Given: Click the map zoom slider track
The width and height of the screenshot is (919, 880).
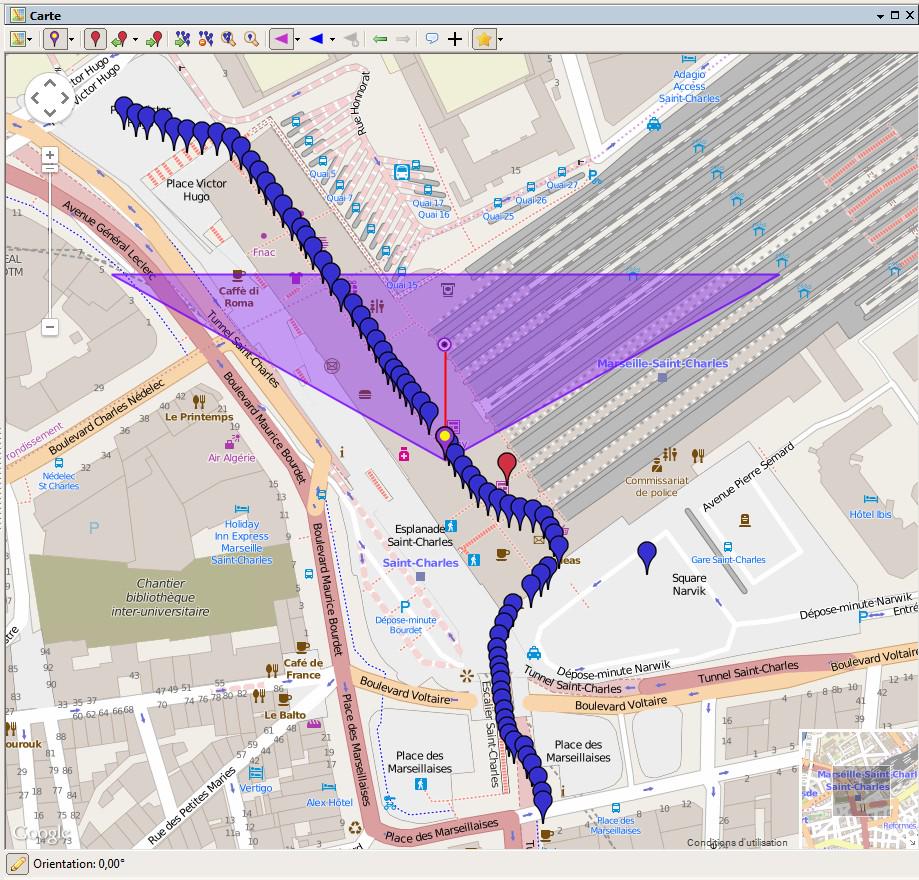Looking at the screenshot, I should [x=50, y=243].
